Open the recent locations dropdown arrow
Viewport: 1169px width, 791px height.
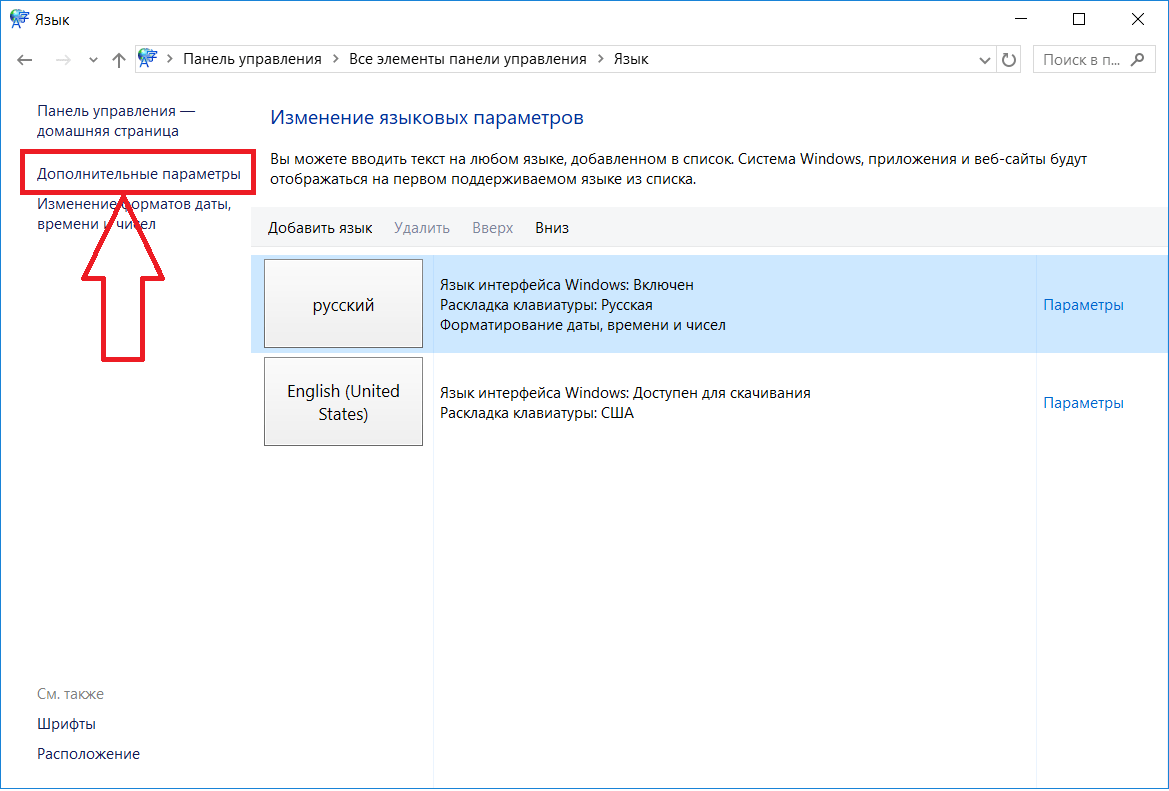point(93,60)
